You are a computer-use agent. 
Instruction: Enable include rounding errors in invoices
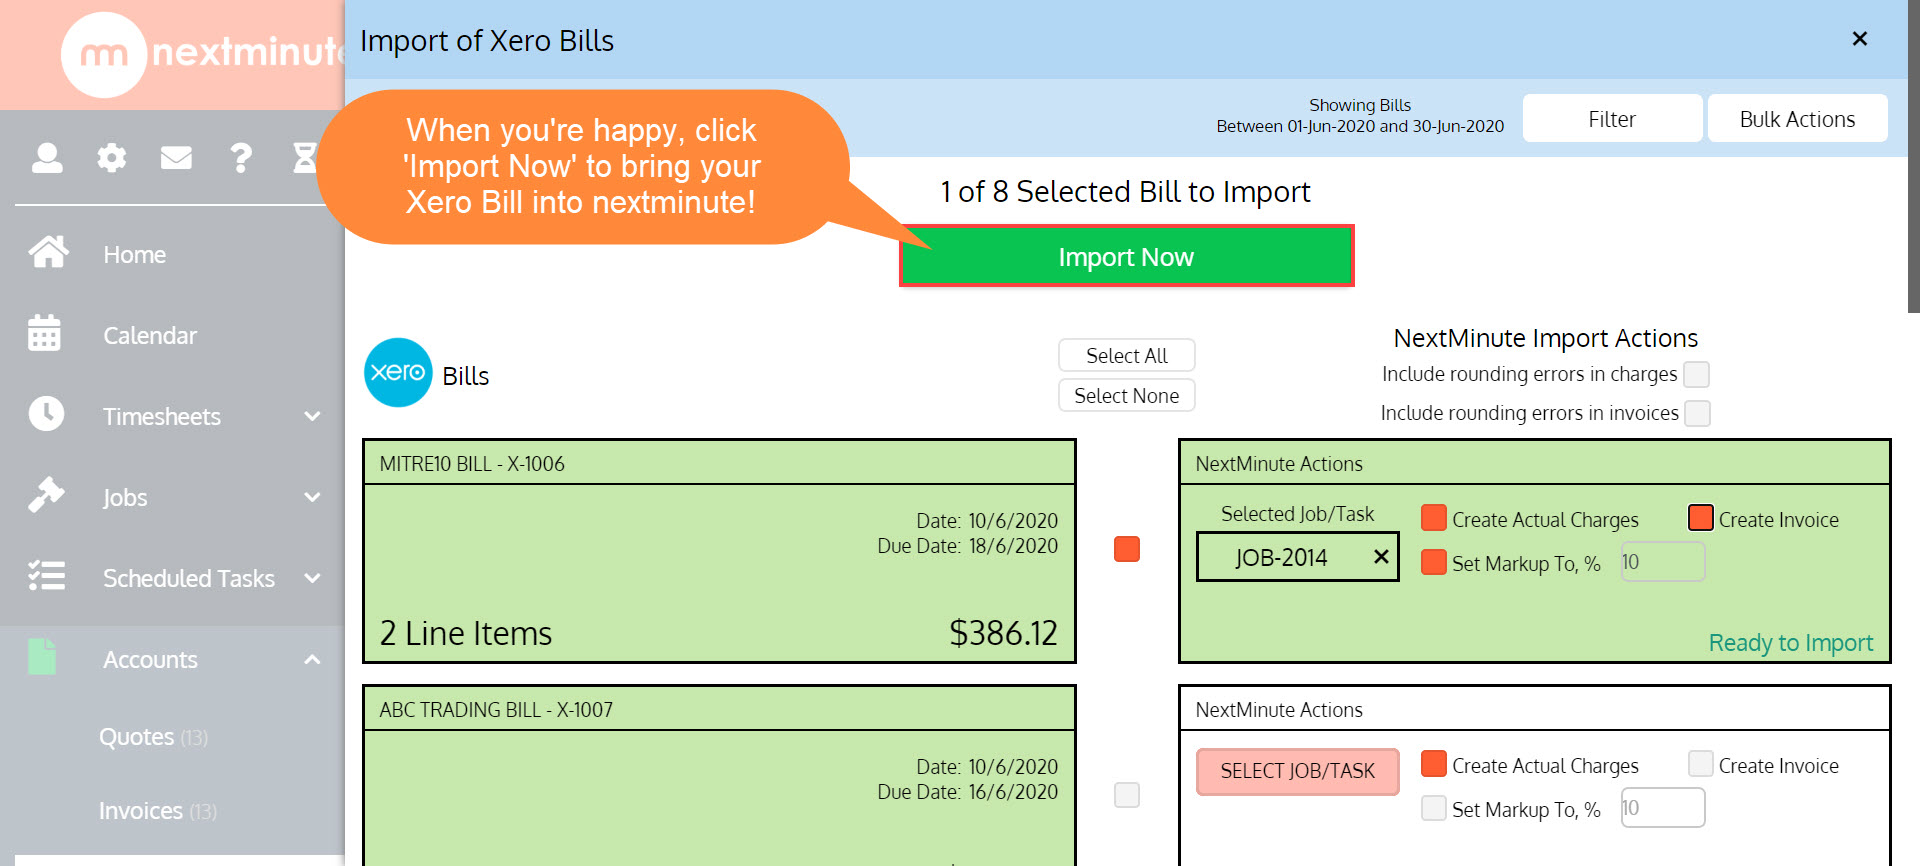[x=1697, y=413]
